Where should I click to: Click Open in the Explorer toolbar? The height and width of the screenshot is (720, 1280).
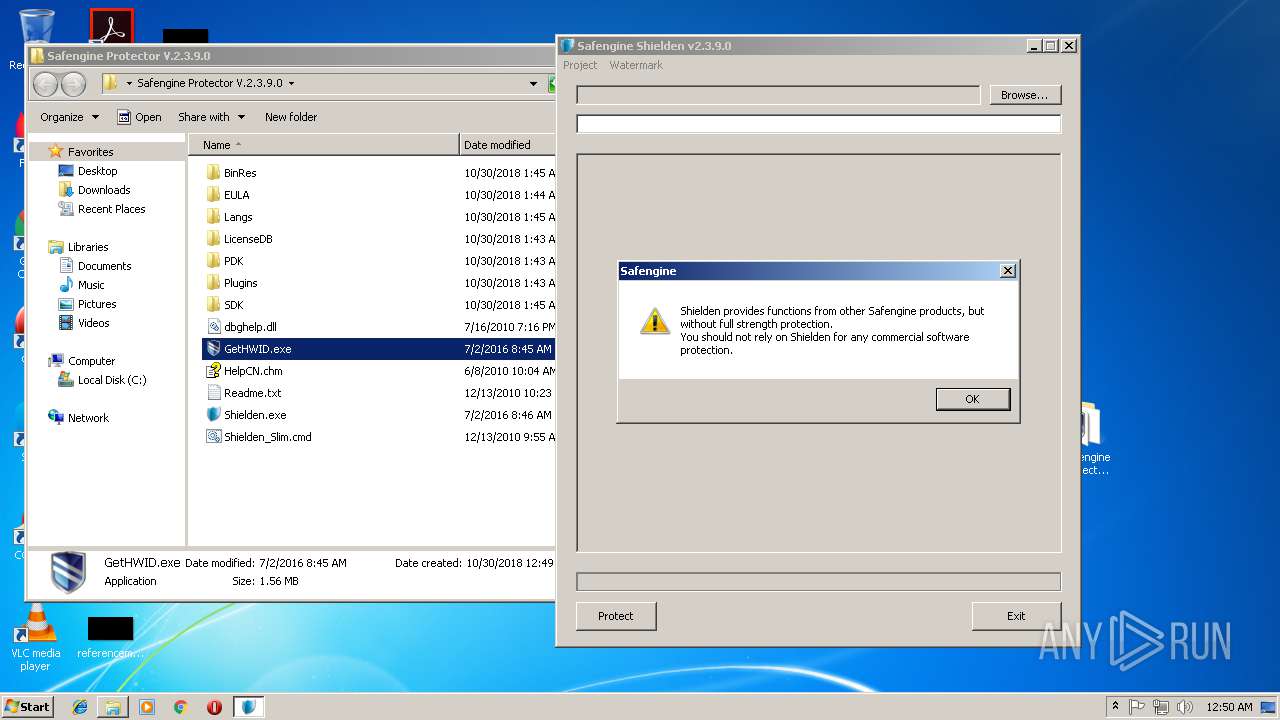pyautogui.click(x=139, y=117)
